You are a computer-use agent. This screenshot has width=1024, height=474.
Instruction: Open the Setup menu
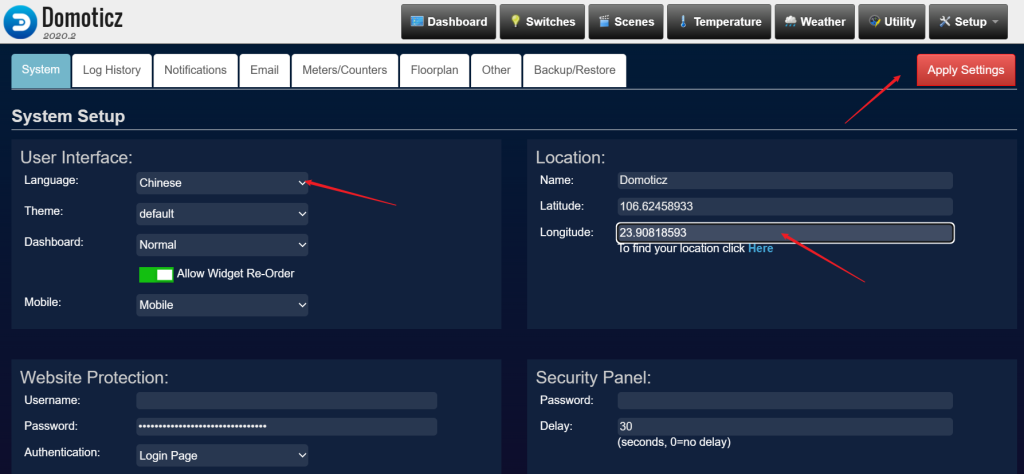pos(967,22)
